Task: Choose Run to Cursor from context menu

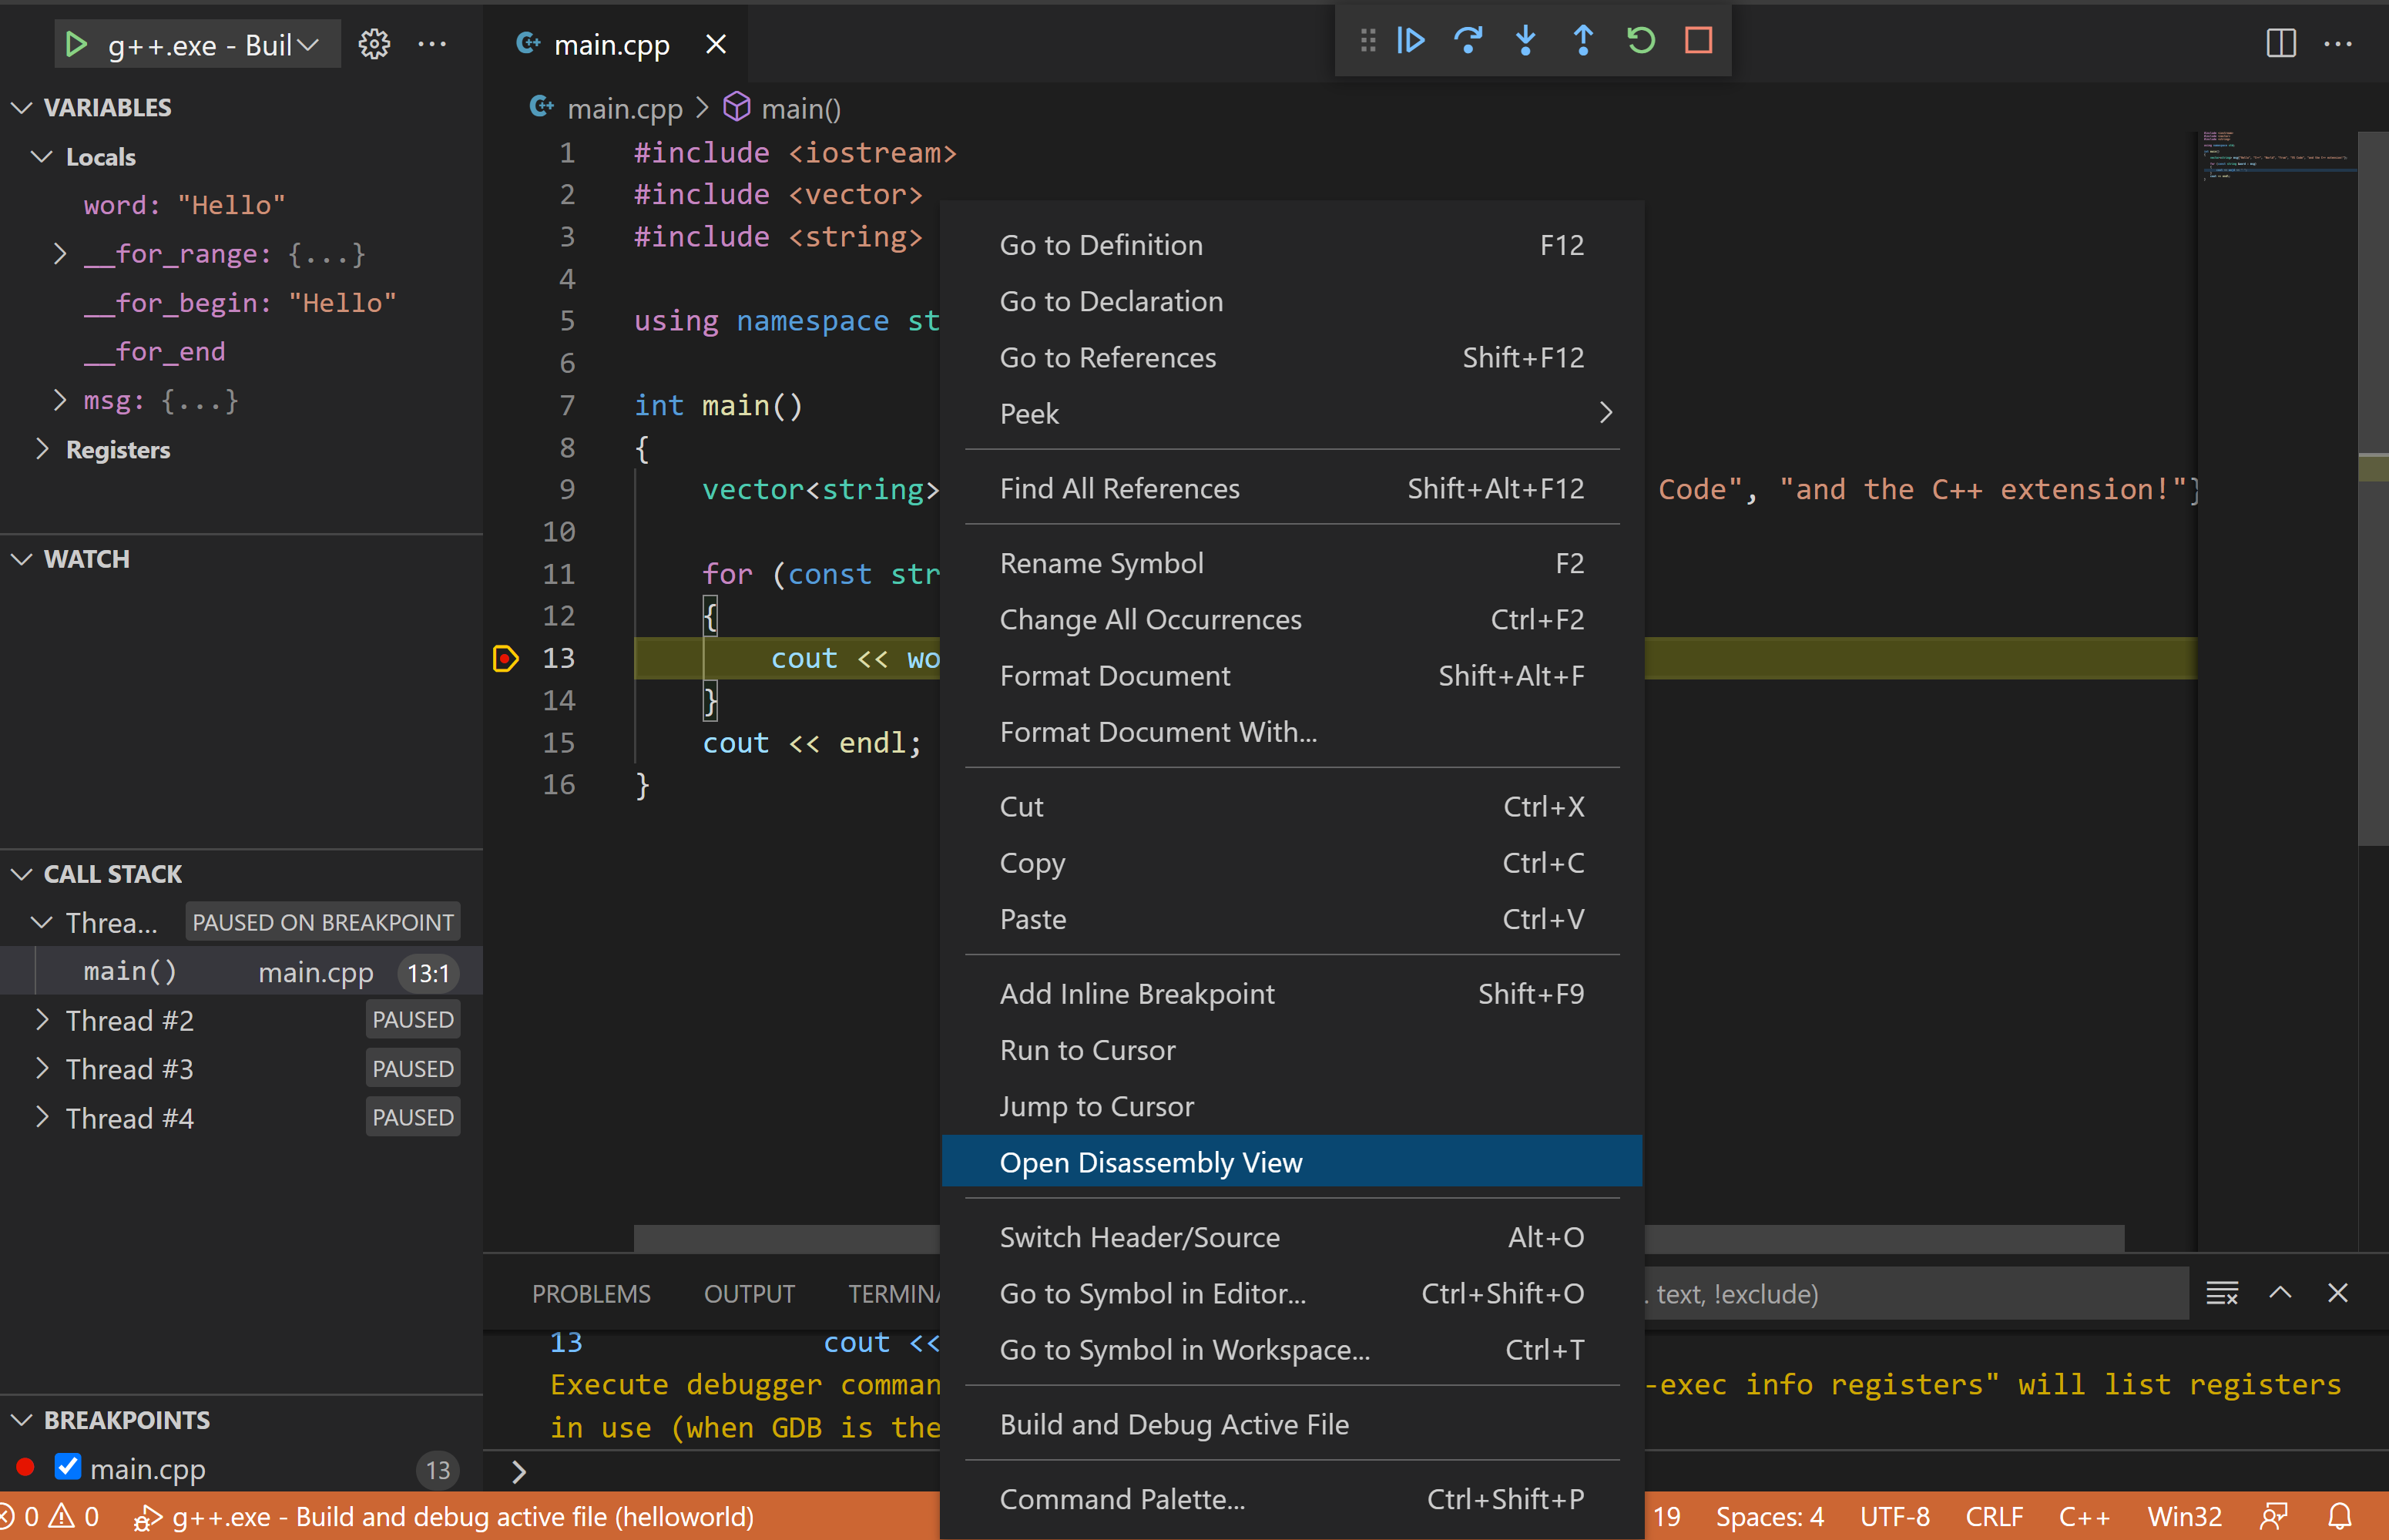Action: click(1087, 1050)
